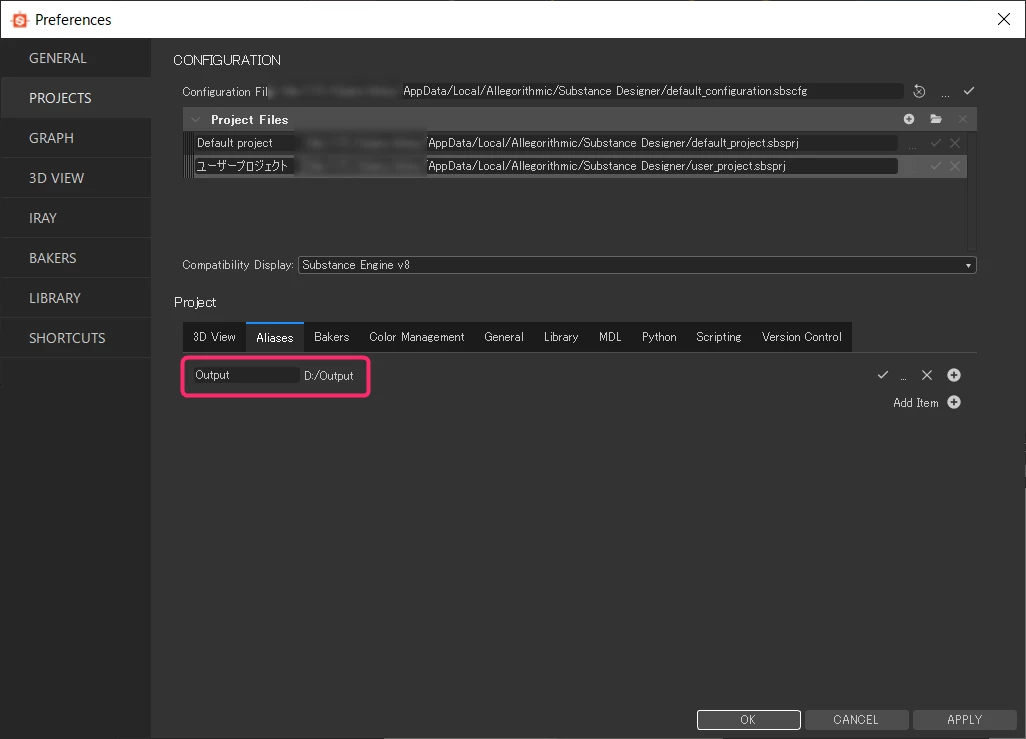
Task: Delete the Default project row
Action: 955,143
